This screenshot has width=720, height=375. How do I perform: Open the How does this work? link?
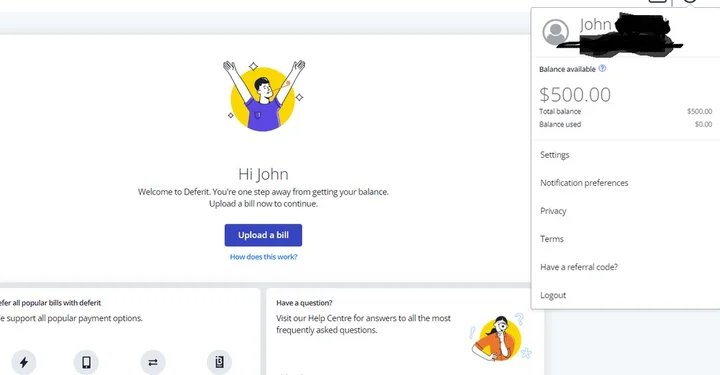(x=263, y=257)
